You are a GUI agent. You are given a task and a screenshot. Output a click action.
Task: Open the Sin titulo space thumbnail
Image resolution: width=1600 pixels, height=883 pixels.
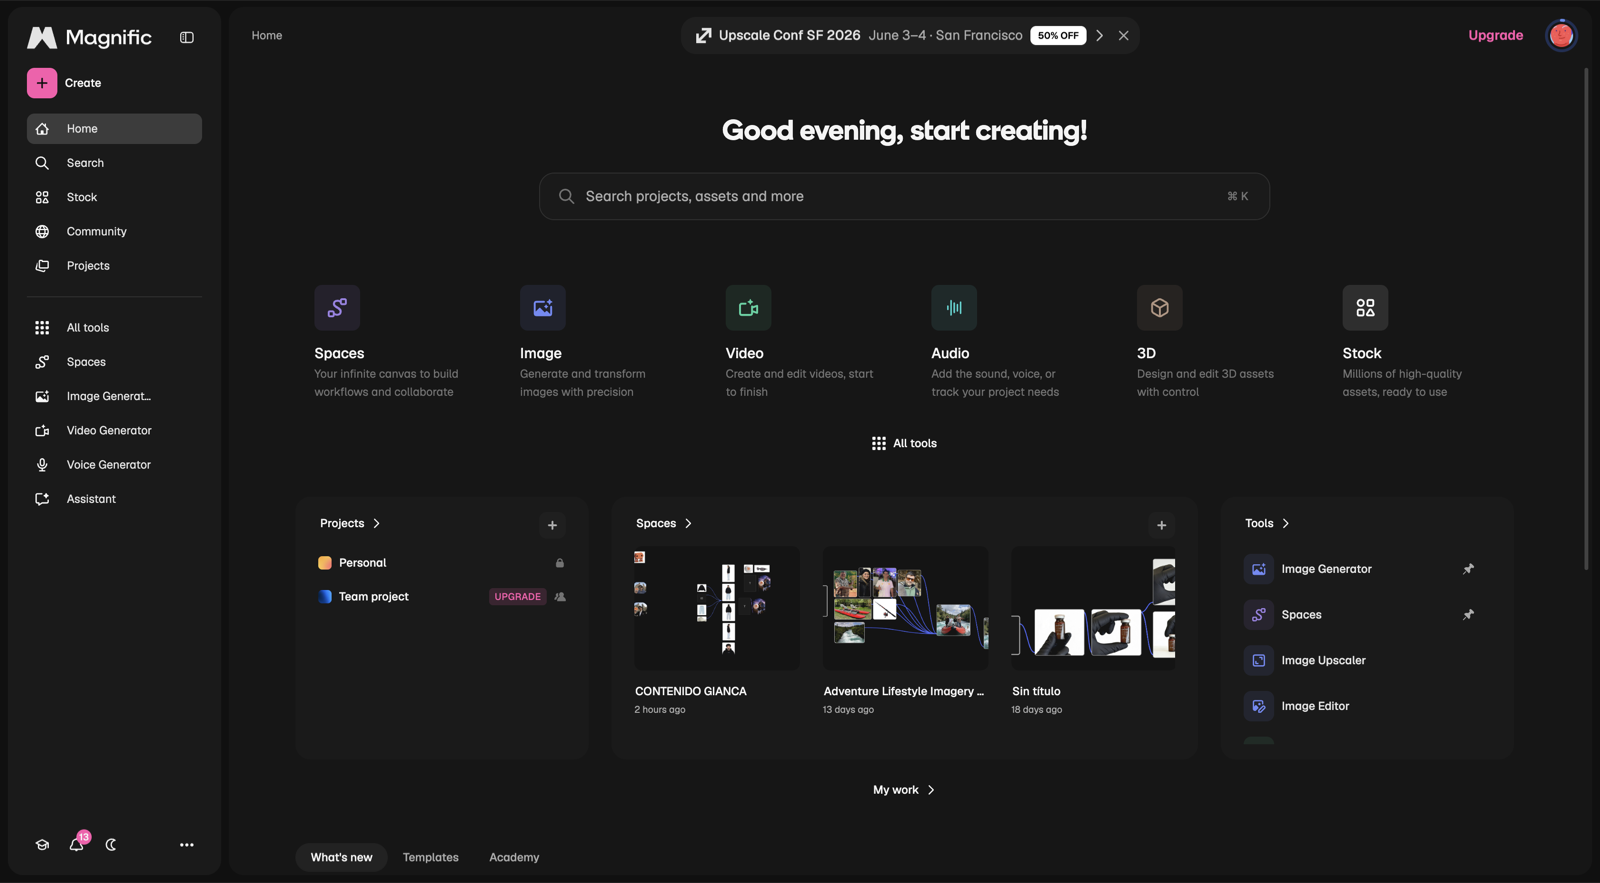[1093, 608]
